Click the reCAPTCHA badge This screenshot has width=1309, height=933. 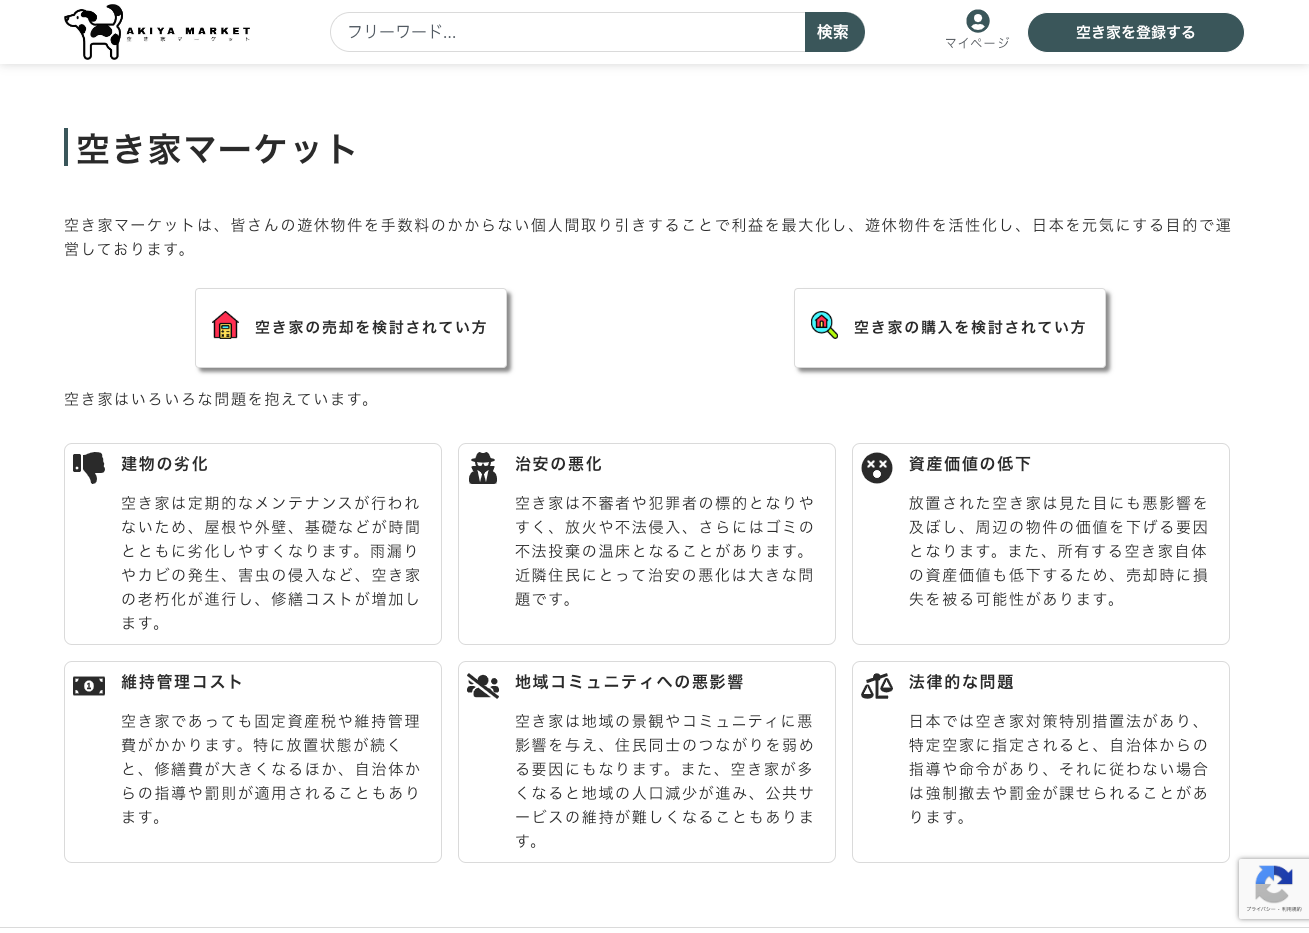1273,888
